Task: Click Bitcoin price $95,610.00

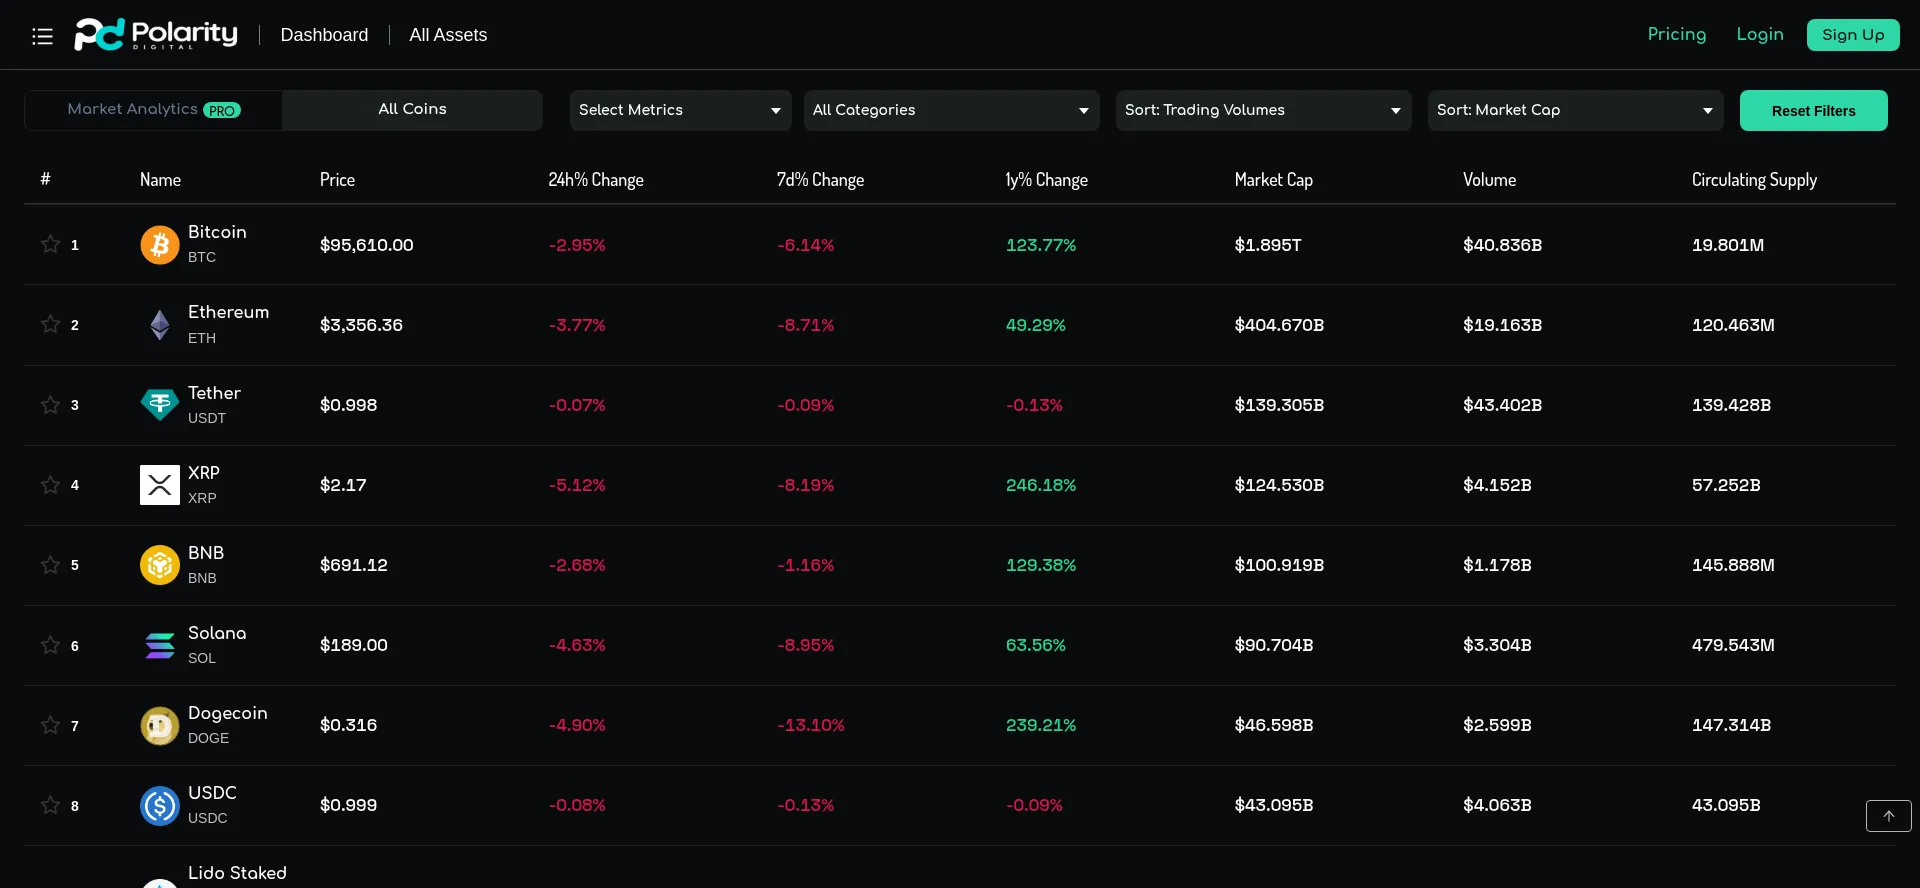Action: [366, 245]
